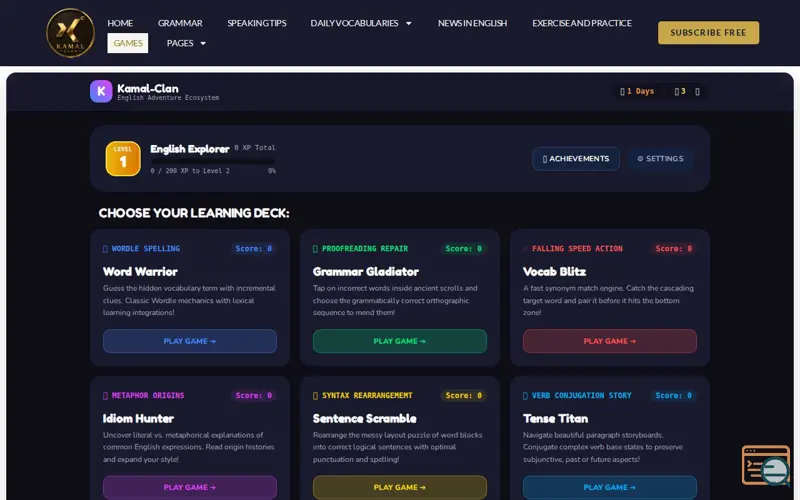Click the Word Warrior card title

tap(140, 271)
